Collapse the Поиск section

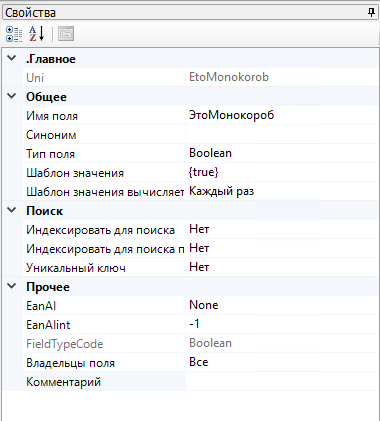(12, 210)
